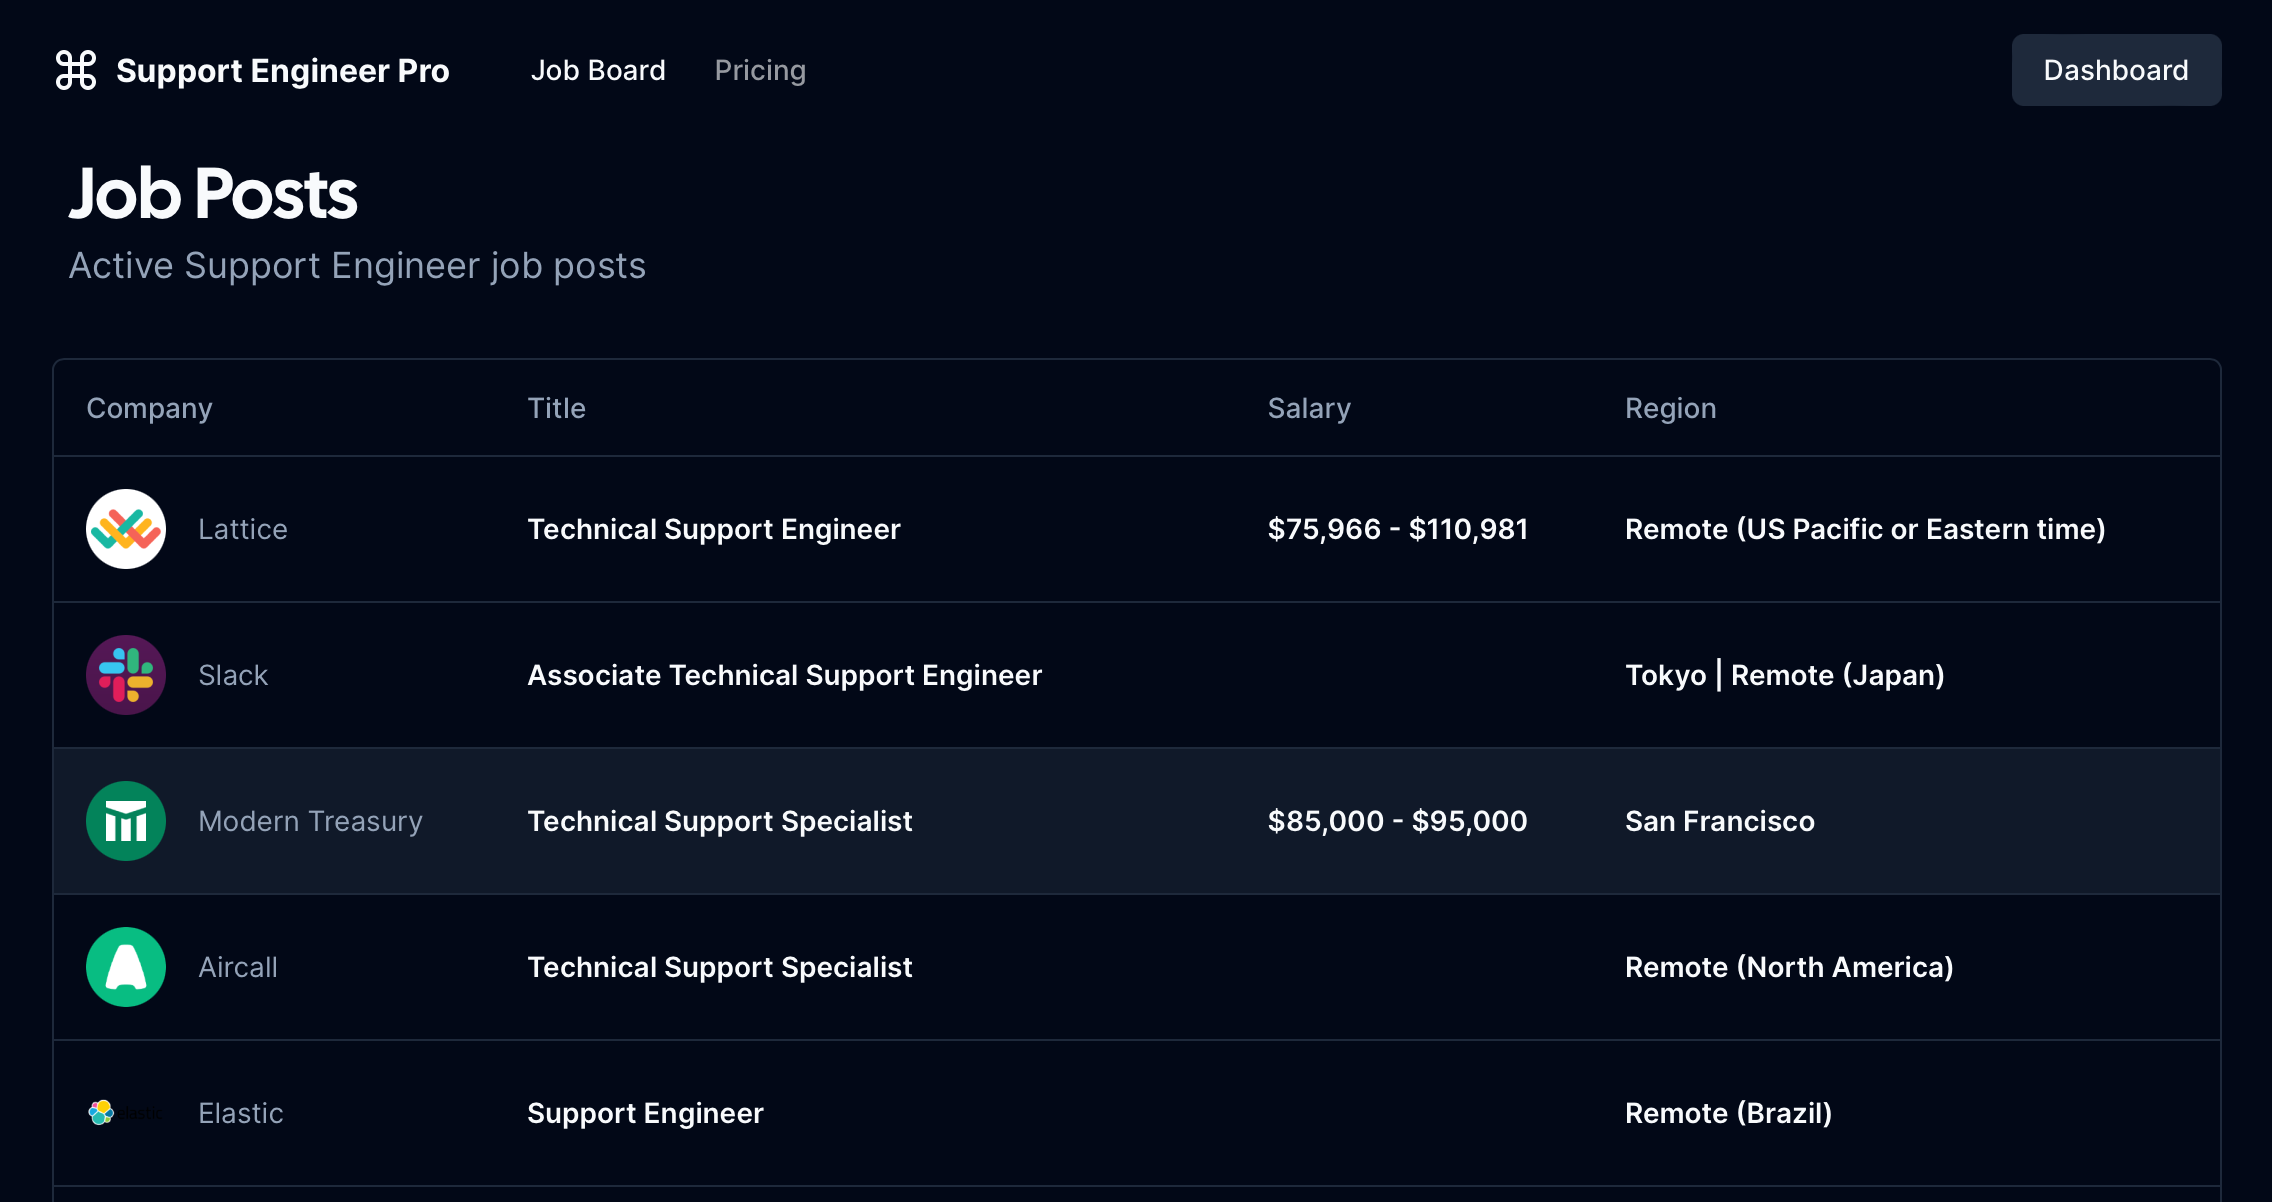Open Aircall's Technical Support Specialist post

point(720,967)
